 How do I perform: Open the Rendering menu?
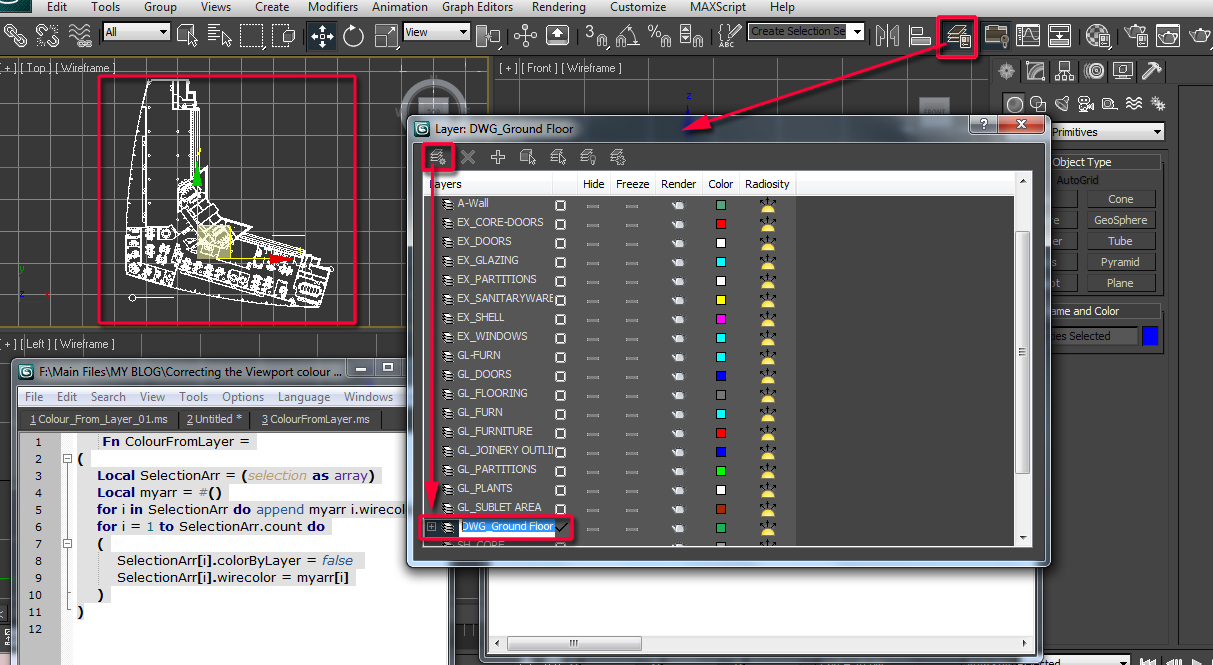(559, 7)
